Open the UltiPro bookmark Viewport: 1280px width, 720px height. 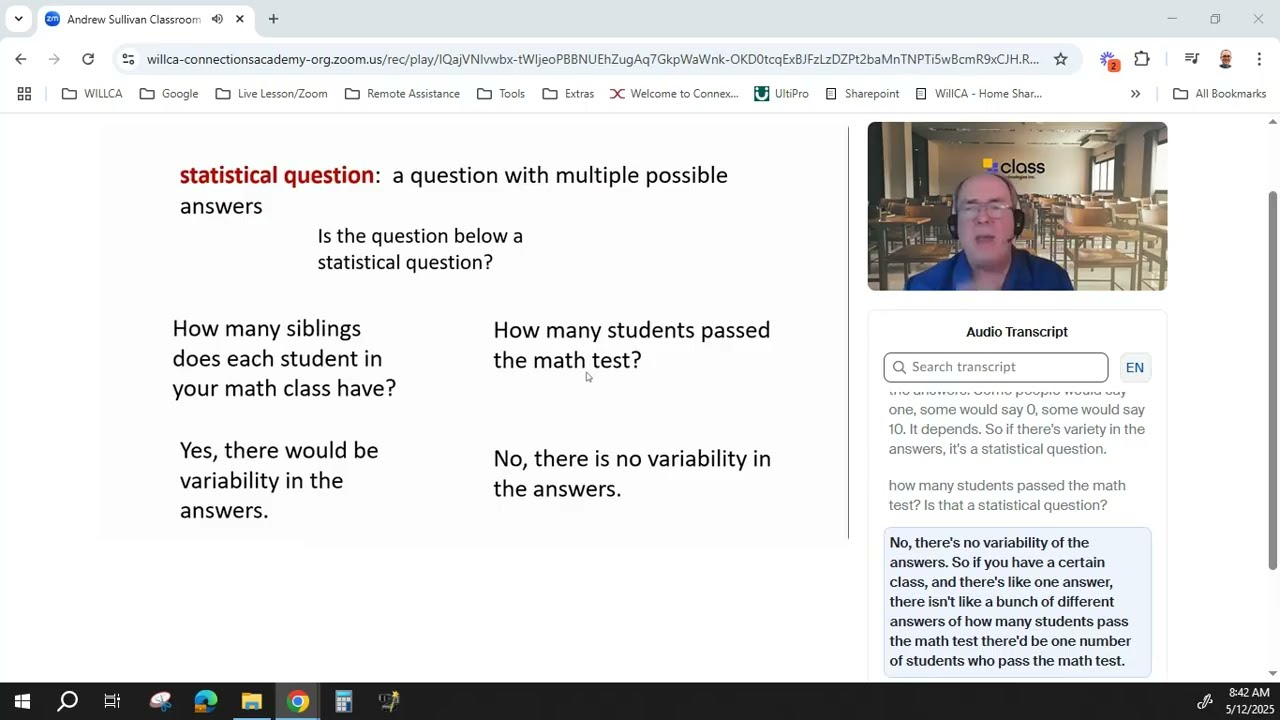(781, 93)
